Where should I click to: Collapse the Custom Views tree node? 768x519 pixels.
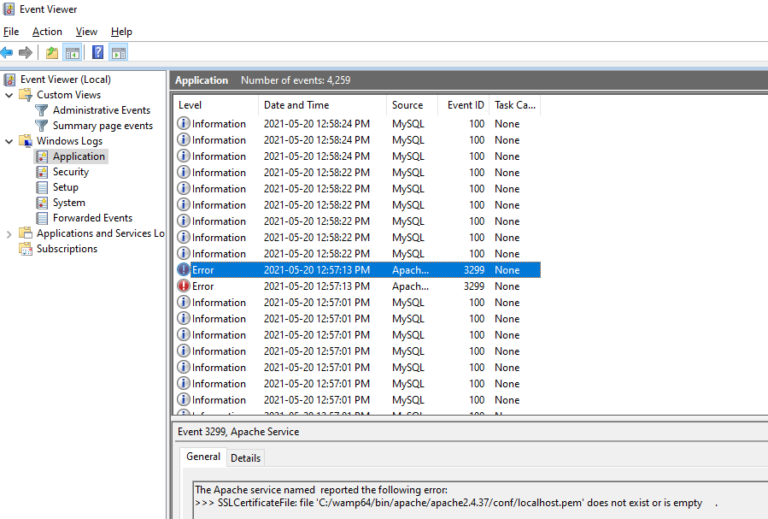tap(9, 95)
